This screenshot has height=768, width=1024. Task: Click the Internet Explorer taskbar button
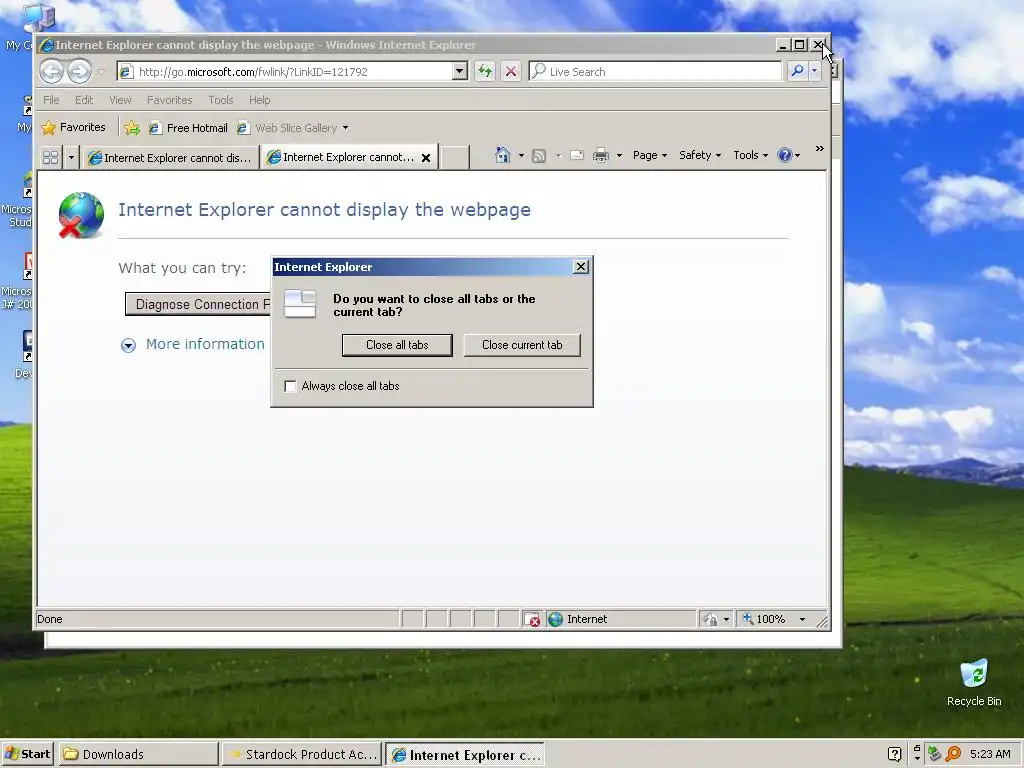click(465, 755)
